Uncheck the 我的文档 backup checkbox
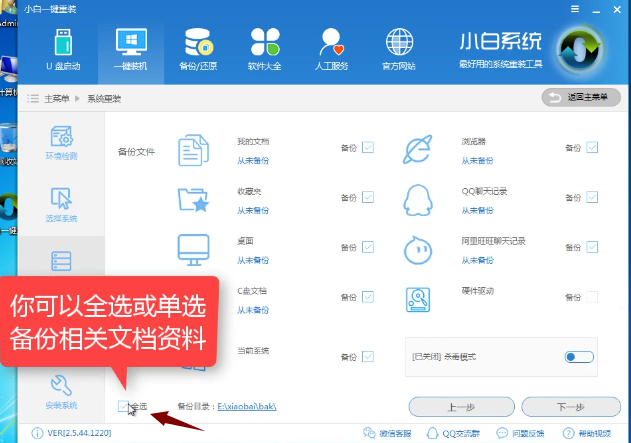Screen dimensions: 631x443 [368, 148]
